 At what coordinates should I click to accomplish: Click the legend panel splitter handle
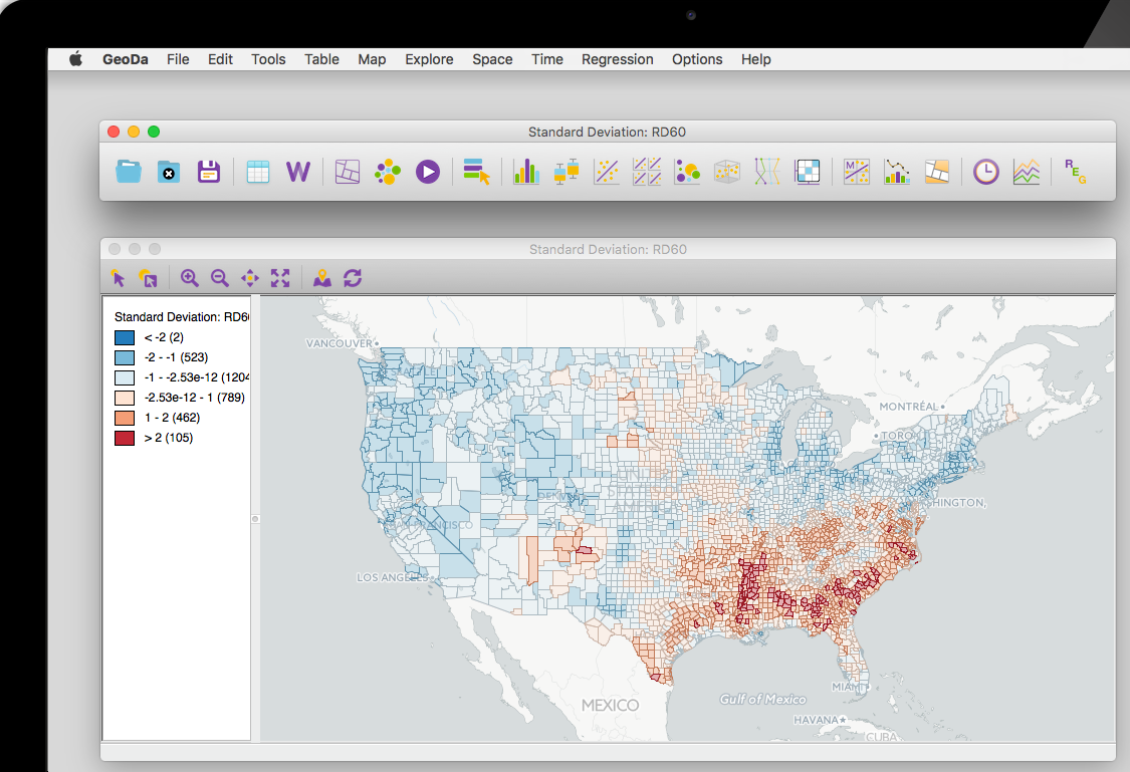point(255,518)
